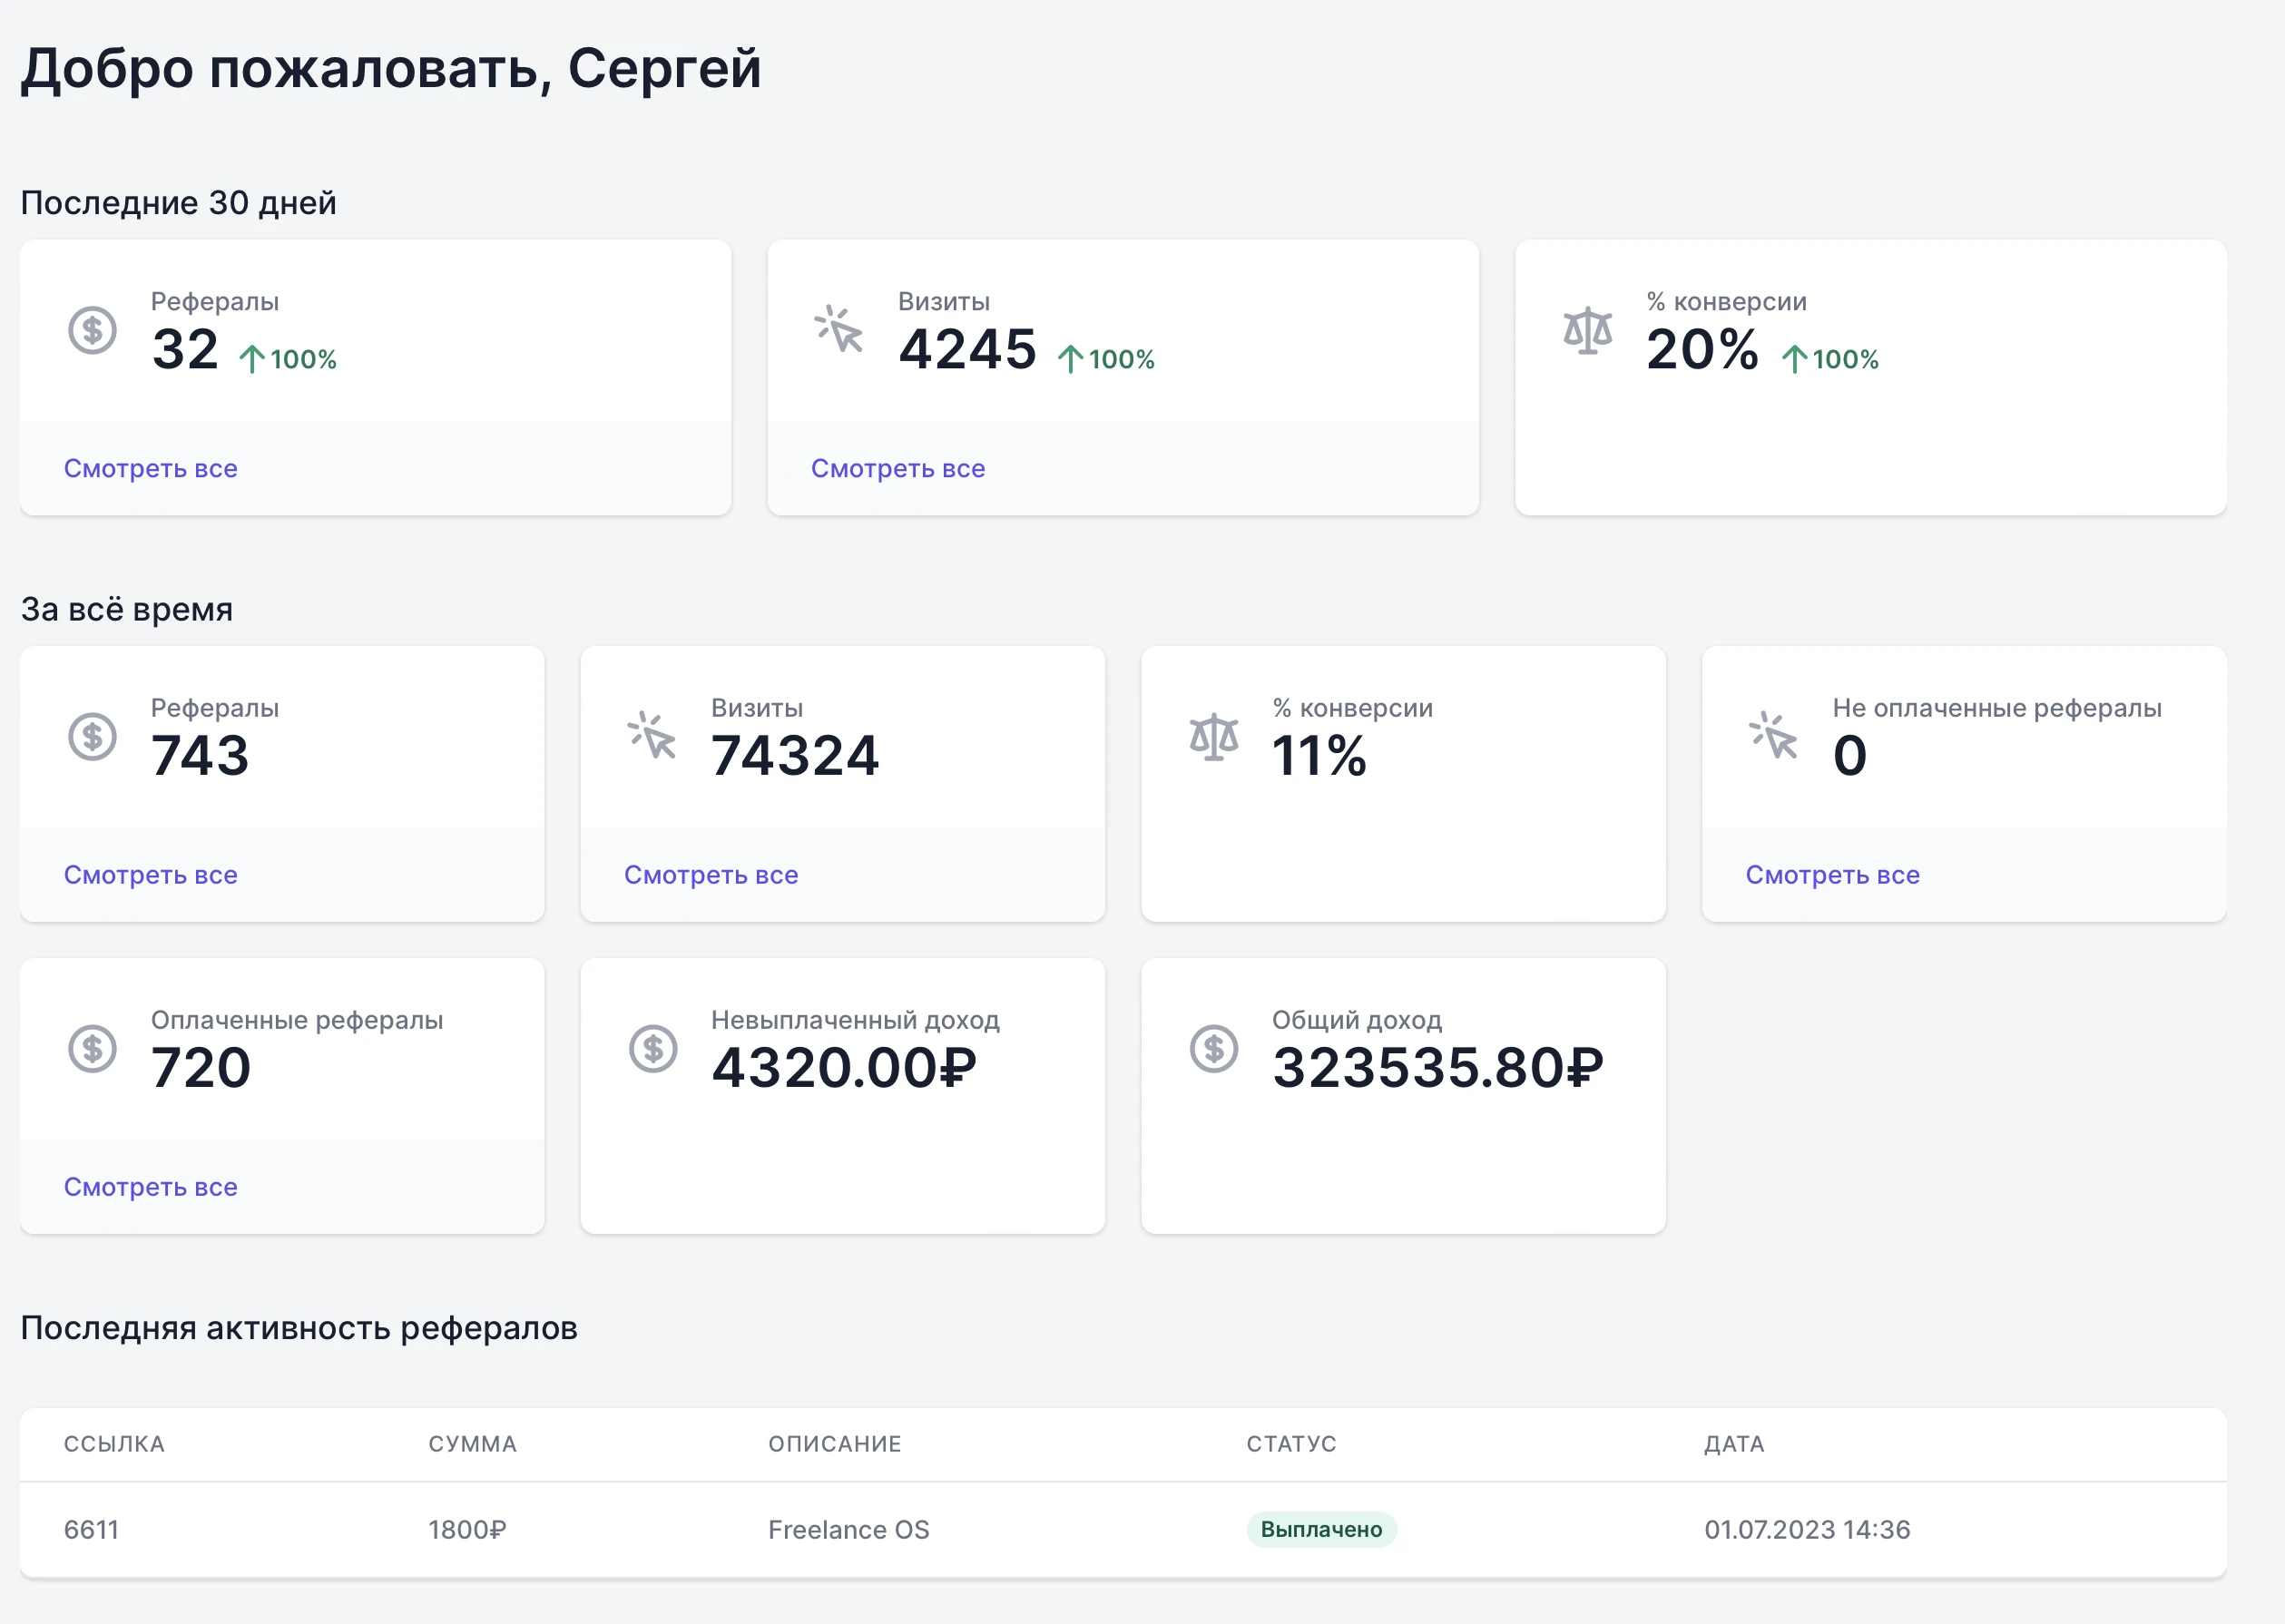Image resolution: width=2285 pixels, height=1624 pixels.
Task: Click the Не оплаченные рефералы label
Action: pyautogui.click(x=1997, y=708)
